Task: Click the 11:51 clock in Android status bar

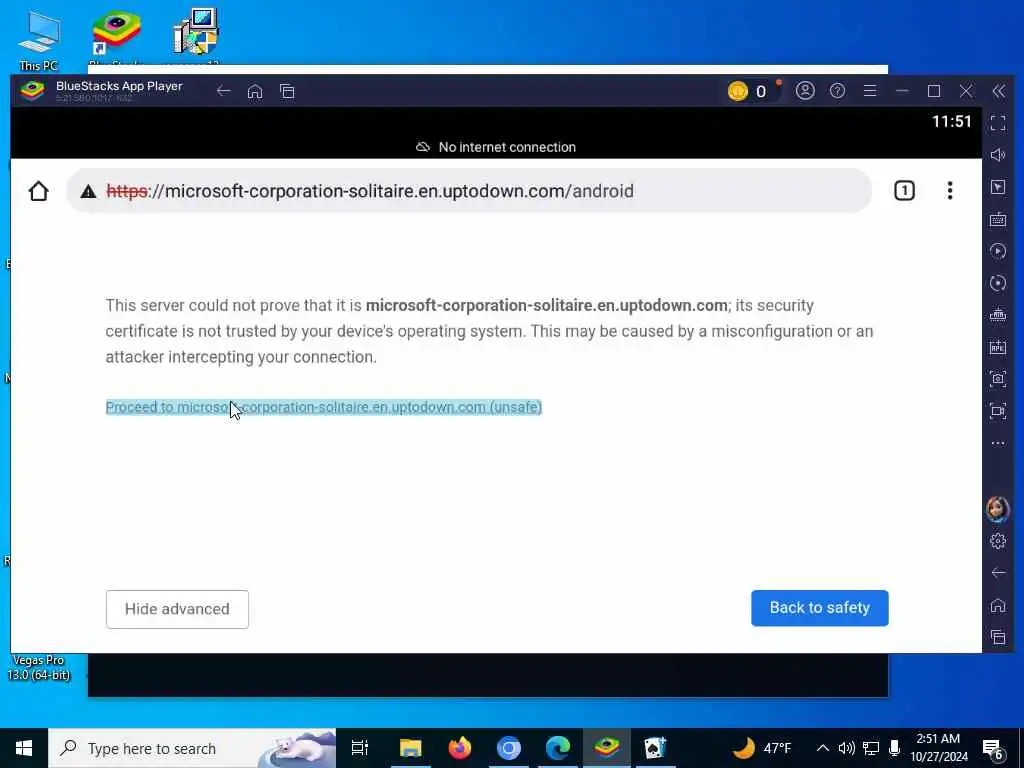Action: coord(952,121)
